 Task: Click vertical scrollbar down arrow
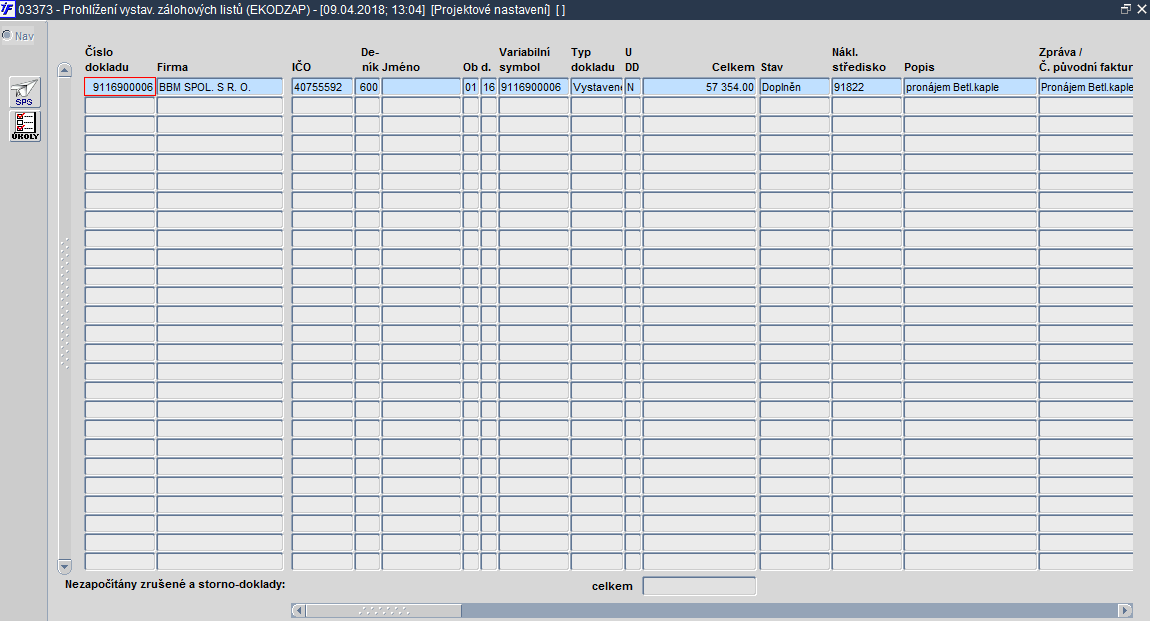[x=65, y=566]
